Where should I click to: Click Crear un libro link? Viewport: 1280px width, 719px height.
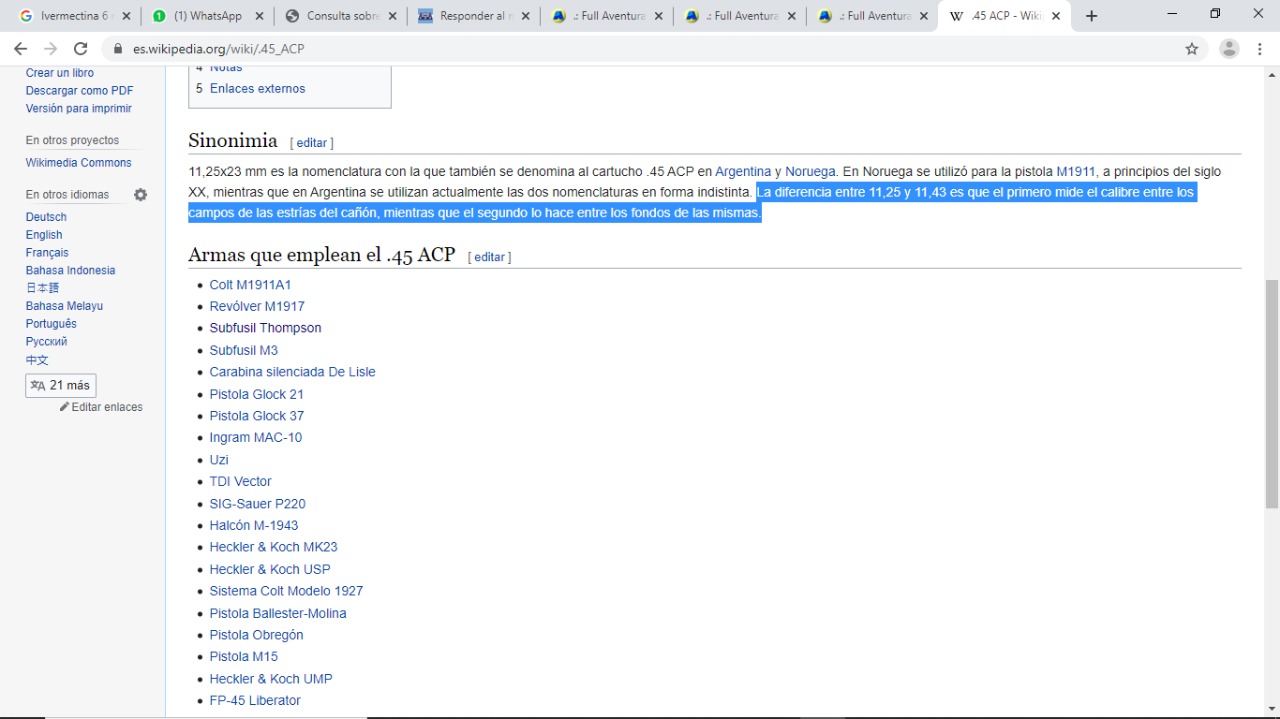pyautogui.click(x=60, y=73)
